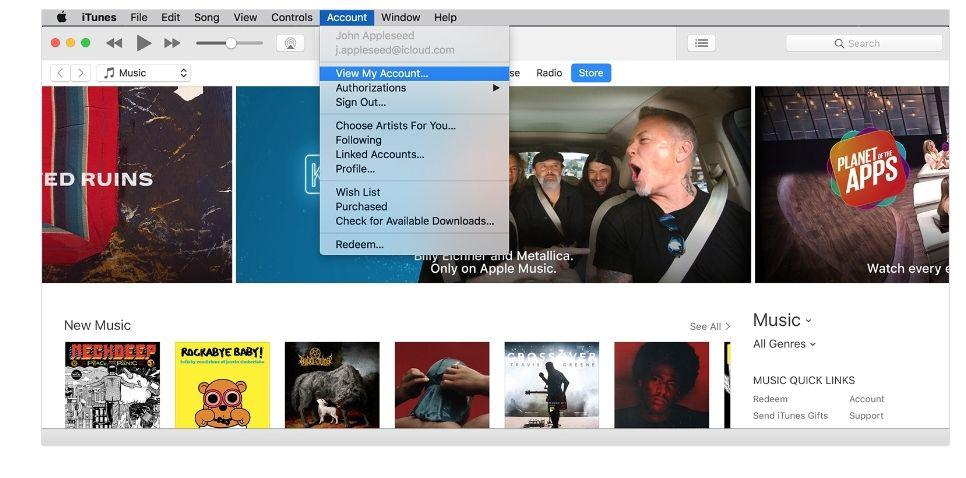Click See All for New Music
Image resolution: width=966 pixels, height=478 pixels.
click(710, 326)
